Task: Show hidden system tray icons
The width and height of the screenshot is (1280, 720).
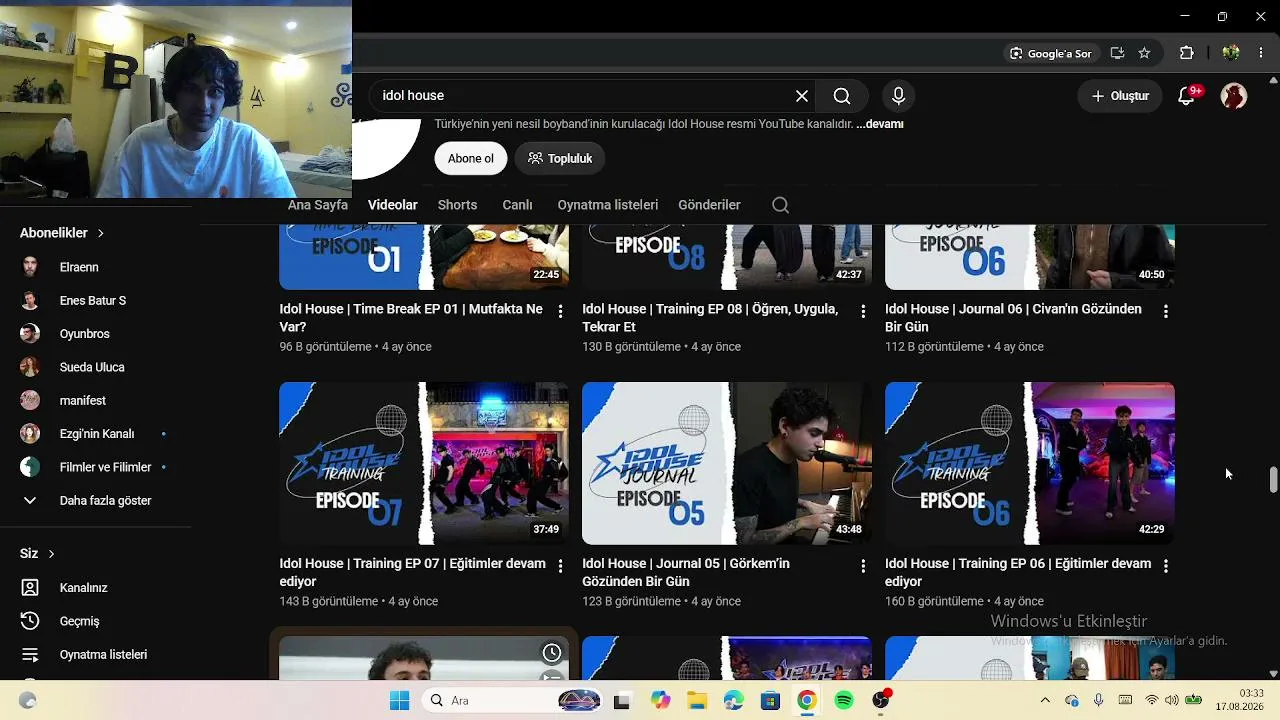Action: 1045,700
